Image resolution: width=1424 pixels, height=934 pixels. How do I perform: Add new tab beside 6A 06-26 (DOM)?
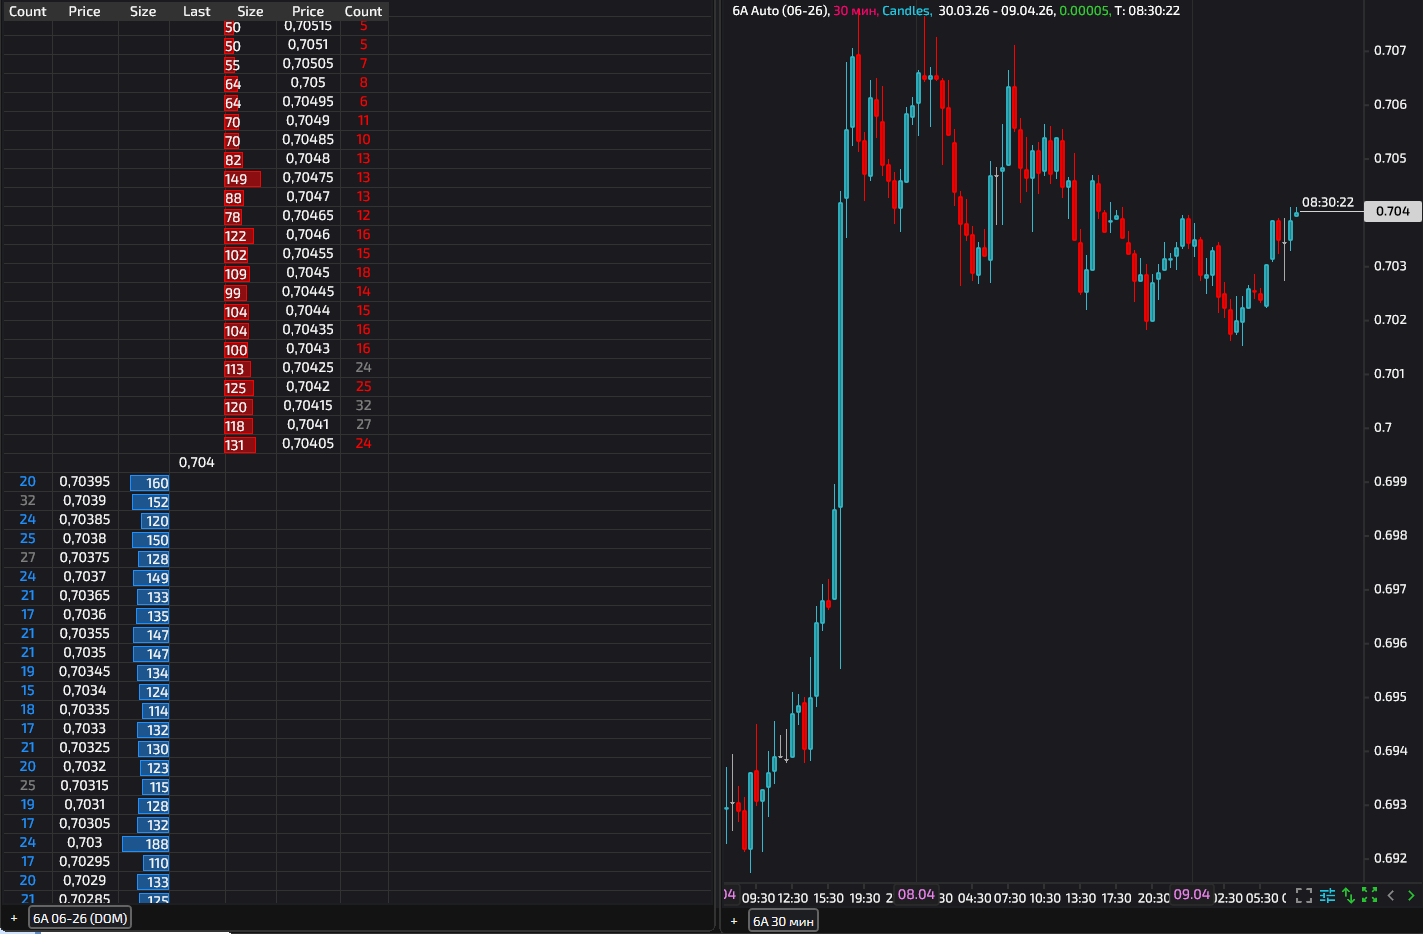[14, 918]
